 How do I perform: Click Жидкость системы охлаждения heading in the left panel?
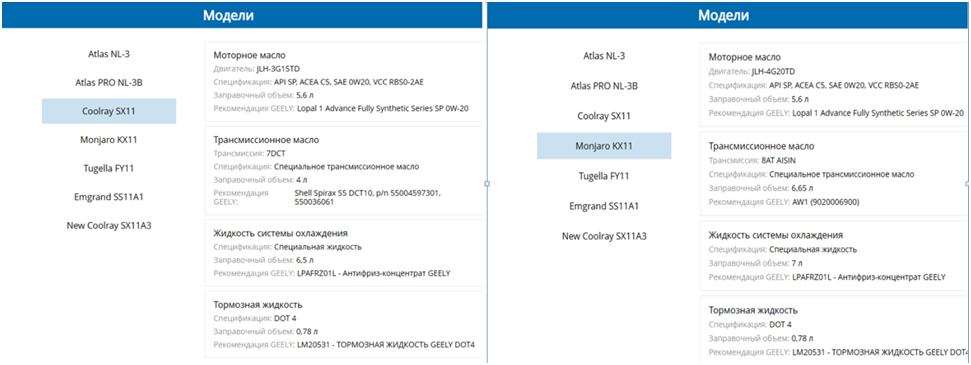point(281,234)
